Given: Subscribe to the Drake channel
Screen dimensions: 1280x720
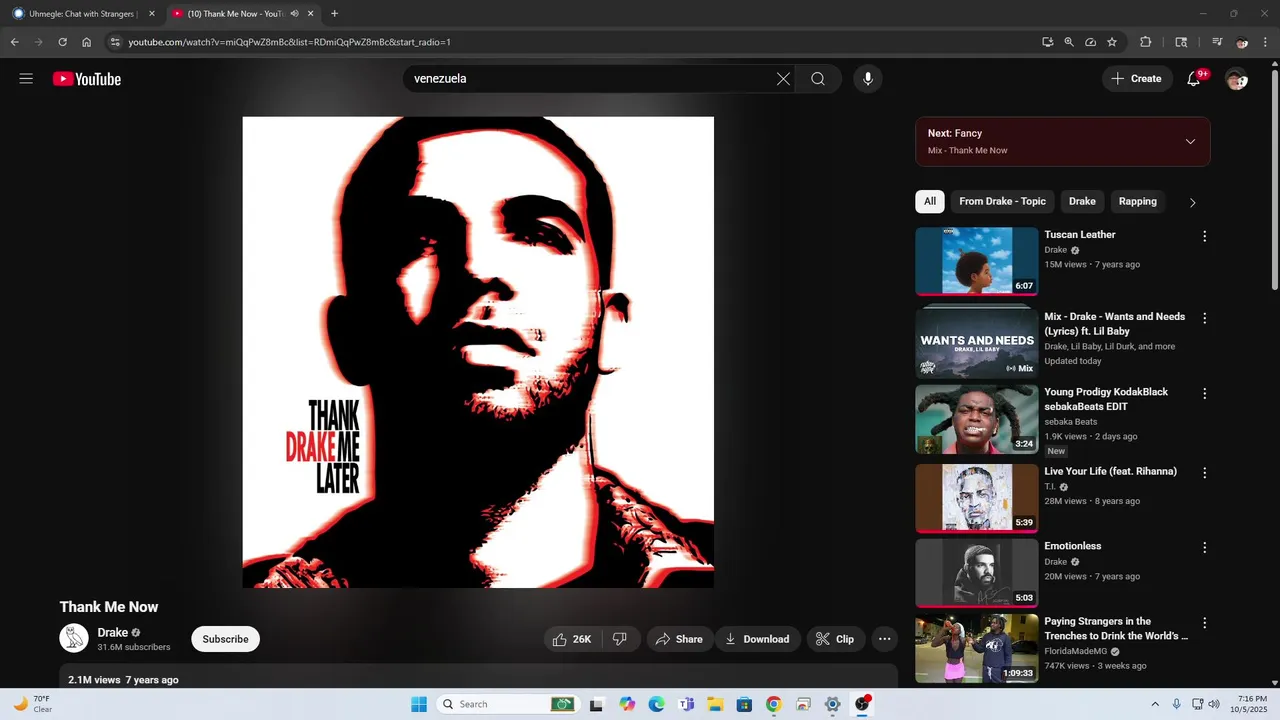Looking at the screenshot, I should 225,639.
